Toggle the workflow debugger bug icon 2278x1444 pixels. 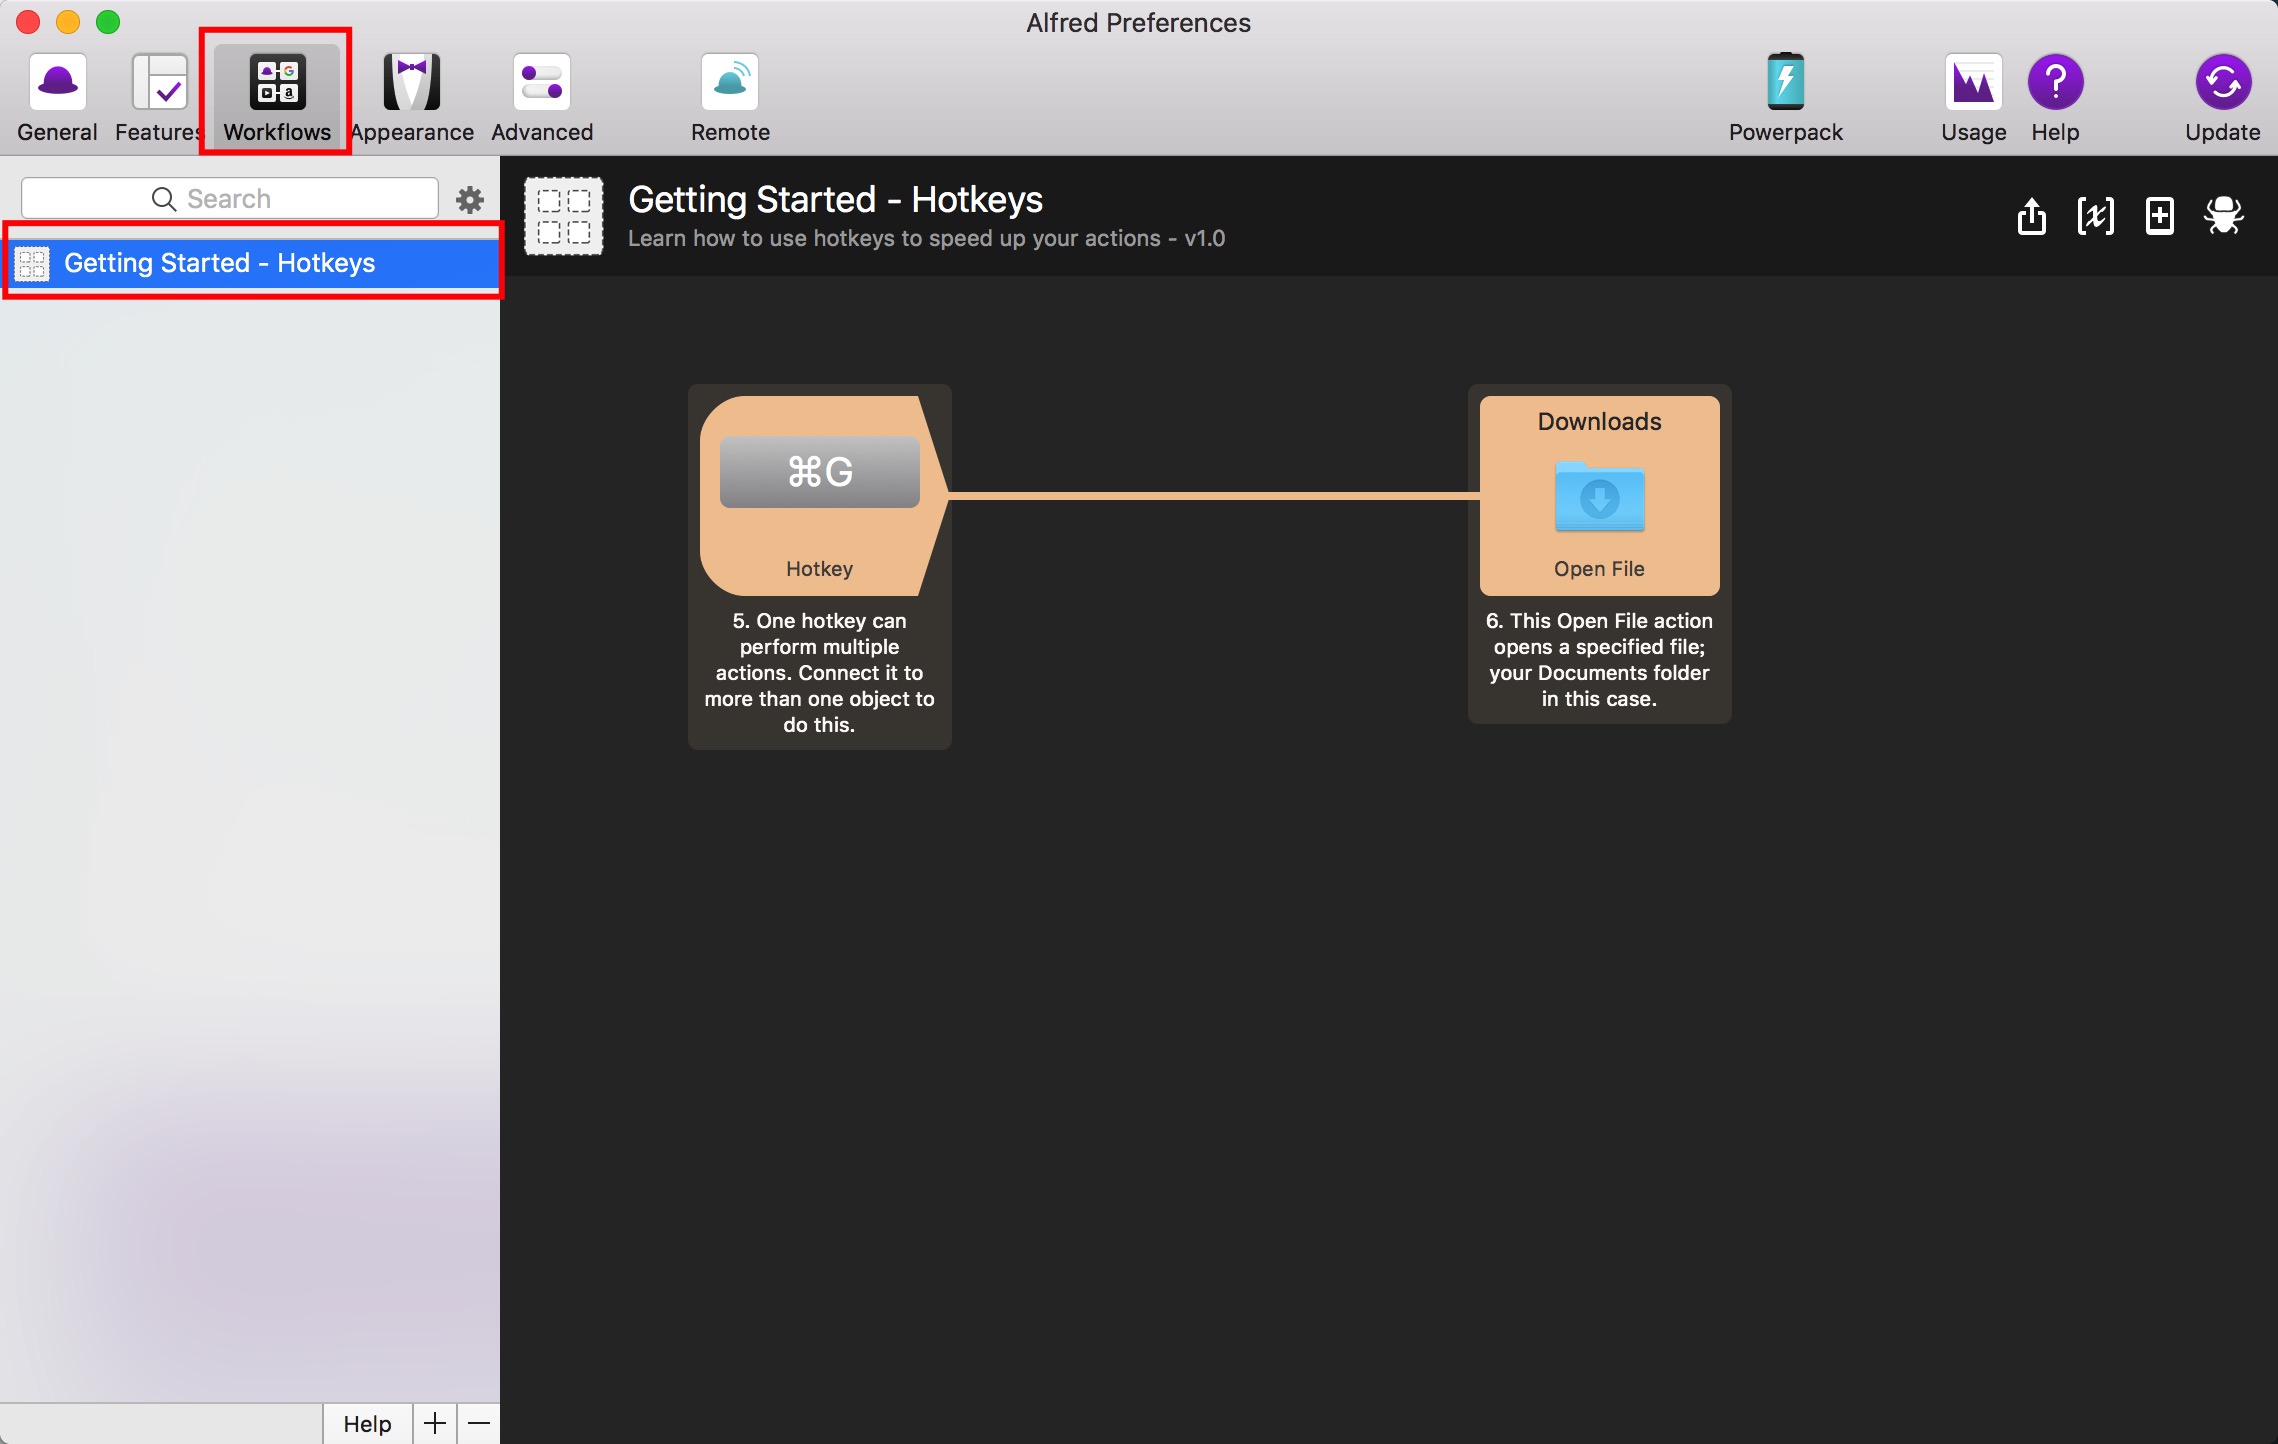(x=2224, y=216)
